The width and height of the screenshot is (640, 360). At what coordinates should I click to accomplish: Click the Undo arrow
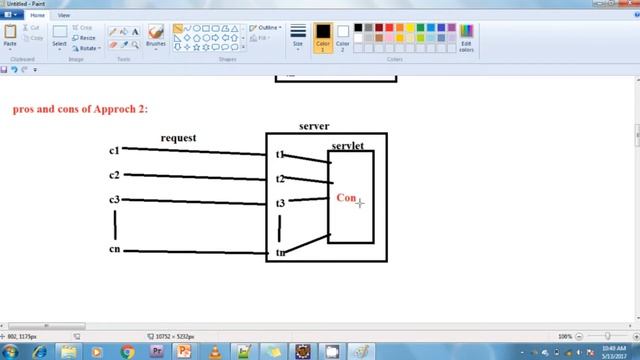point(14,70)
